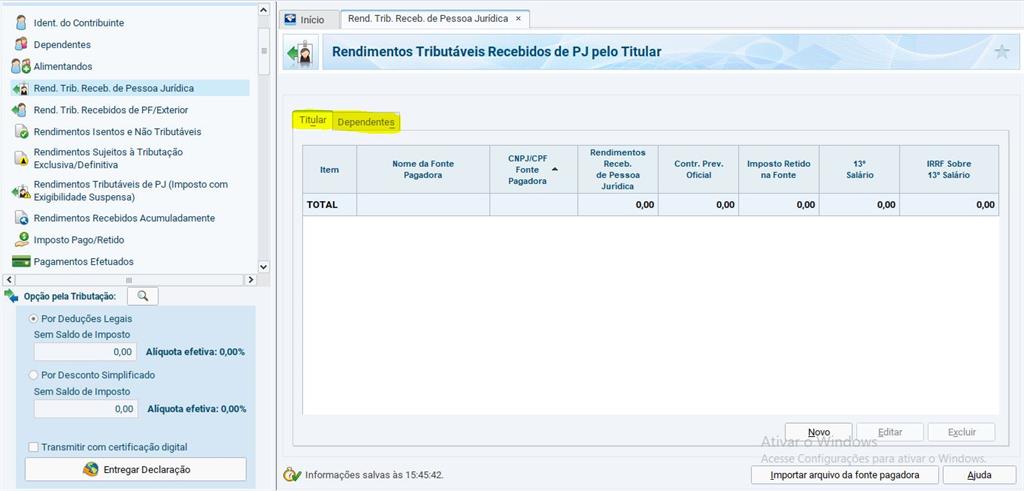
Task: Click the Ajuda button
Action: pos(980,475)
